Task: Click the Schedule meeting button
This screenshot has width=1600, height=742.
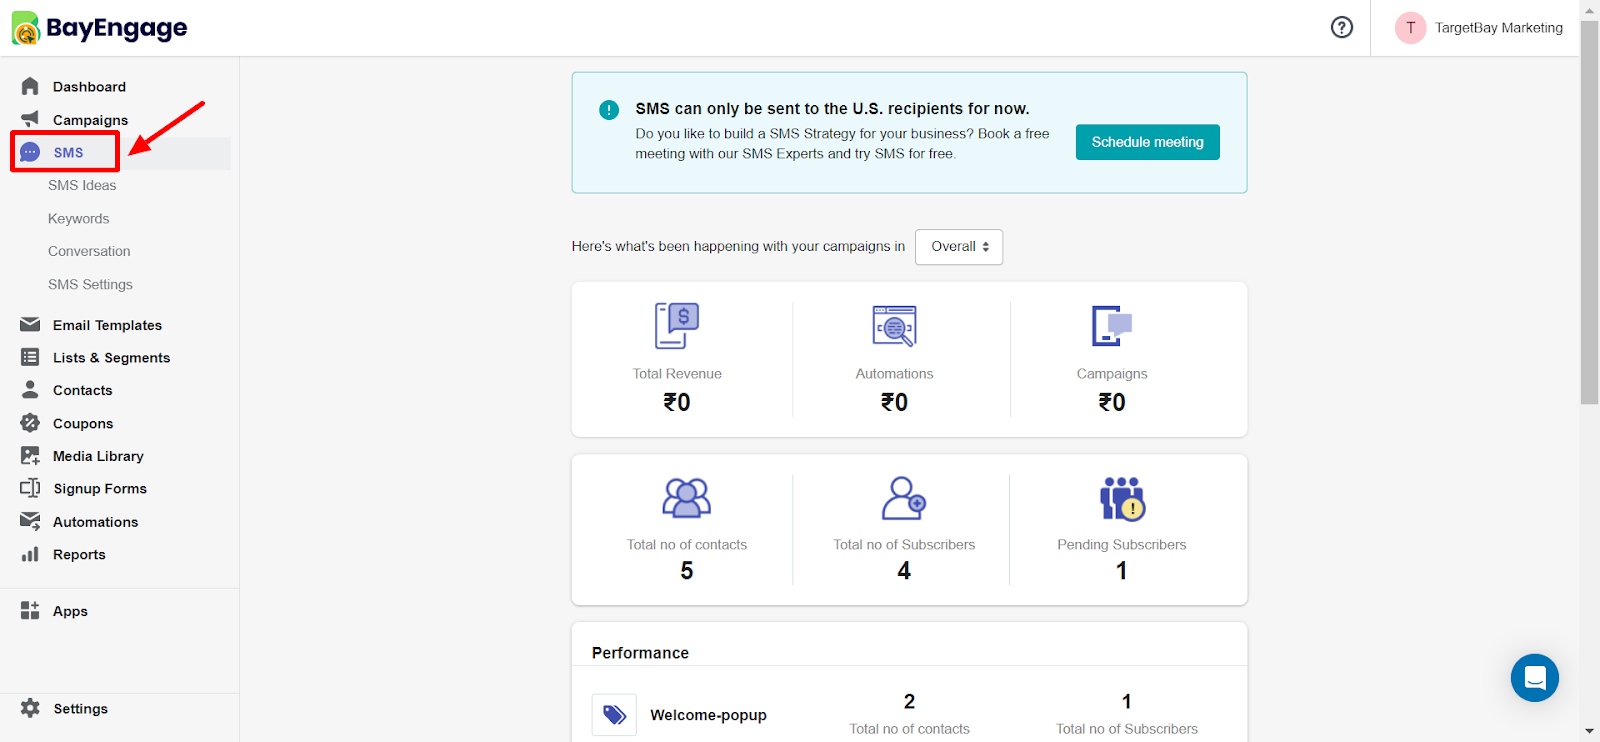Action: tap(1148, 142)
